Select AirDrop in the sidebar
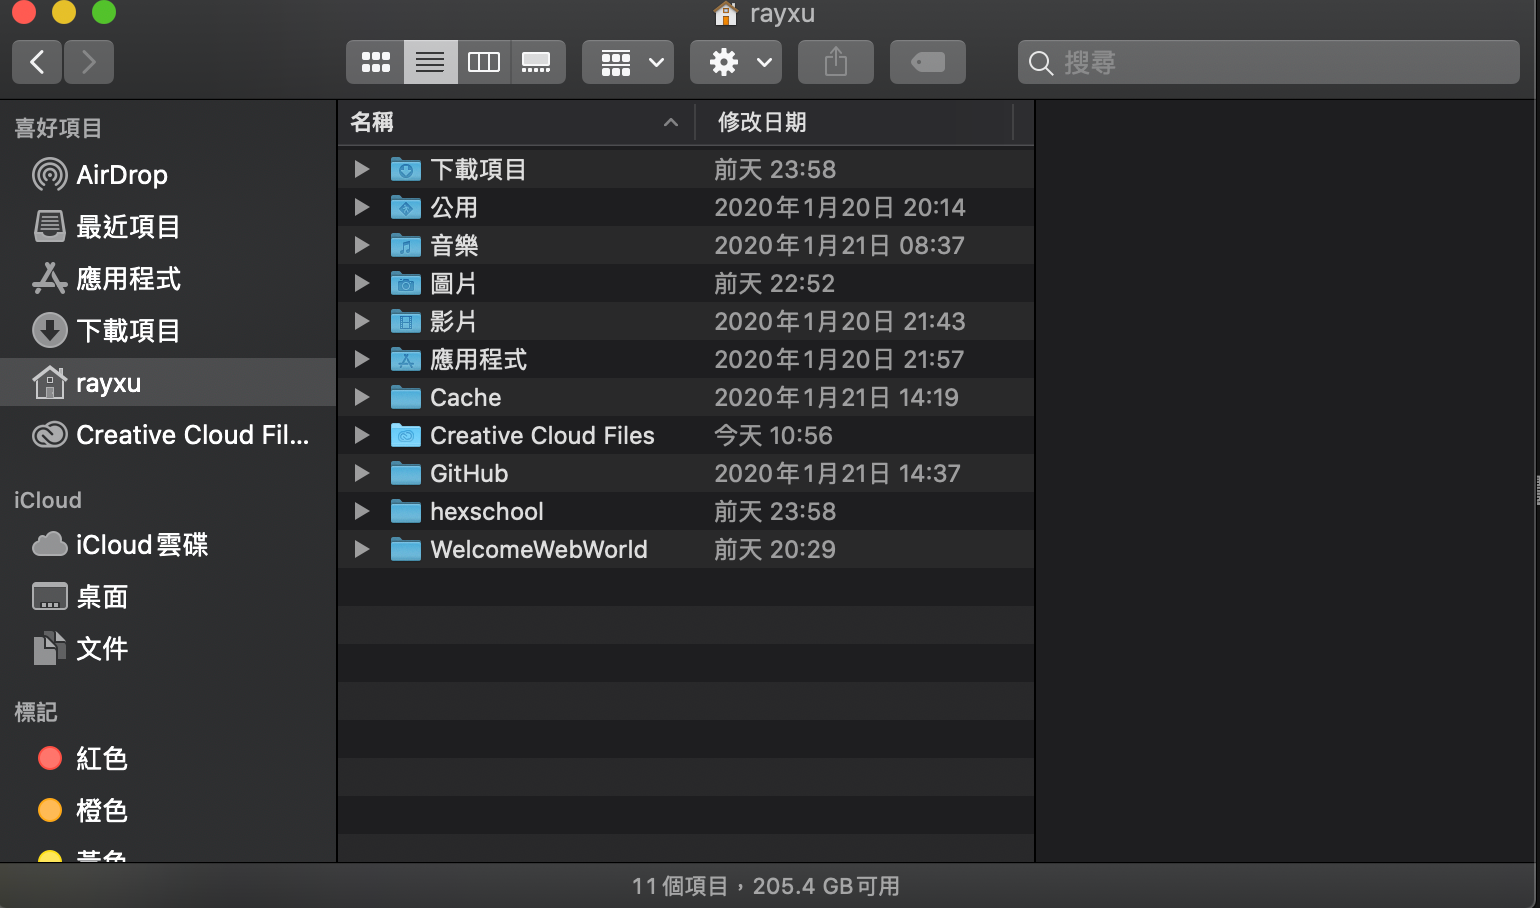This screenshot has height=908, width=1540. click(x=168, y=175)
